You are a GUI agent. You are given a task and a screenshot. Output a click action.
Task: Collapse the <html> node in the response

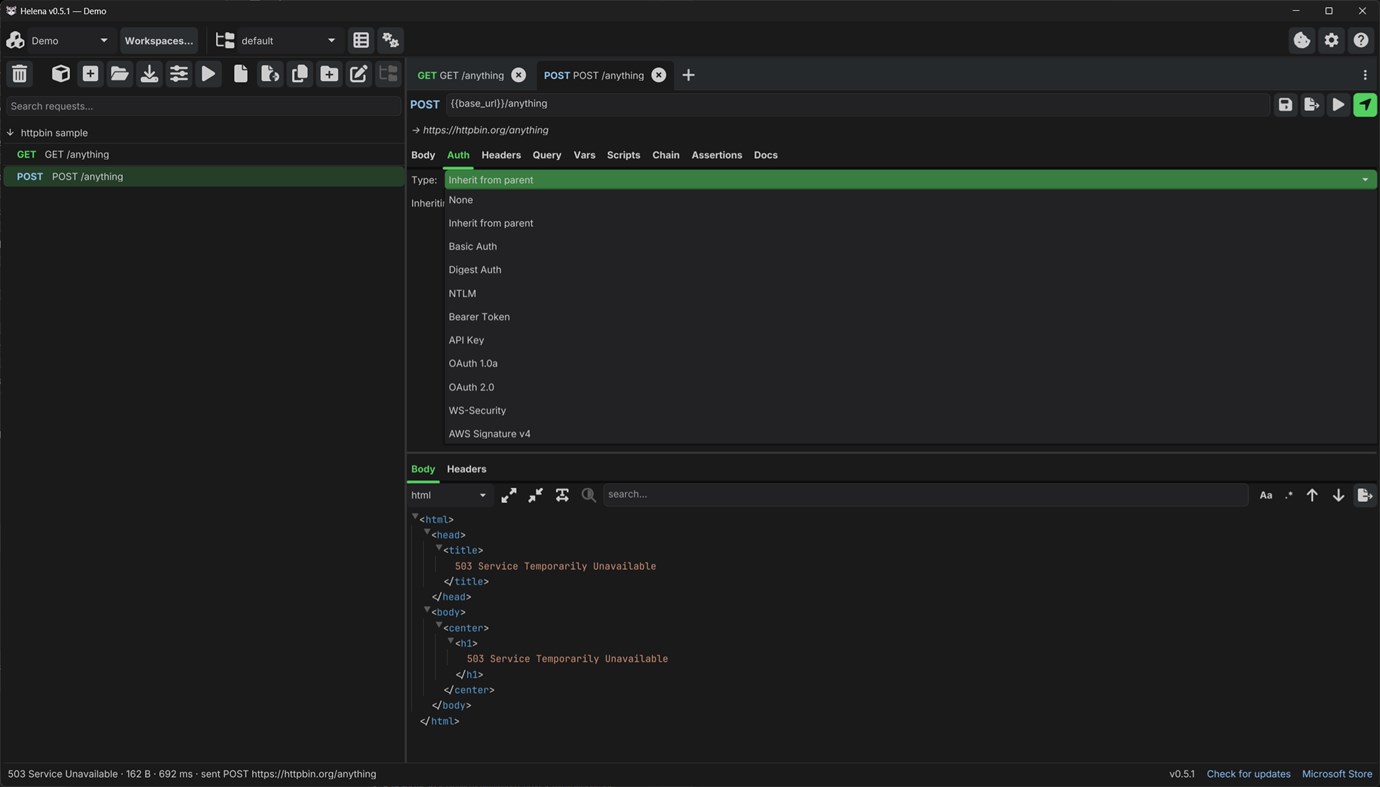click(x=415, y=517)
